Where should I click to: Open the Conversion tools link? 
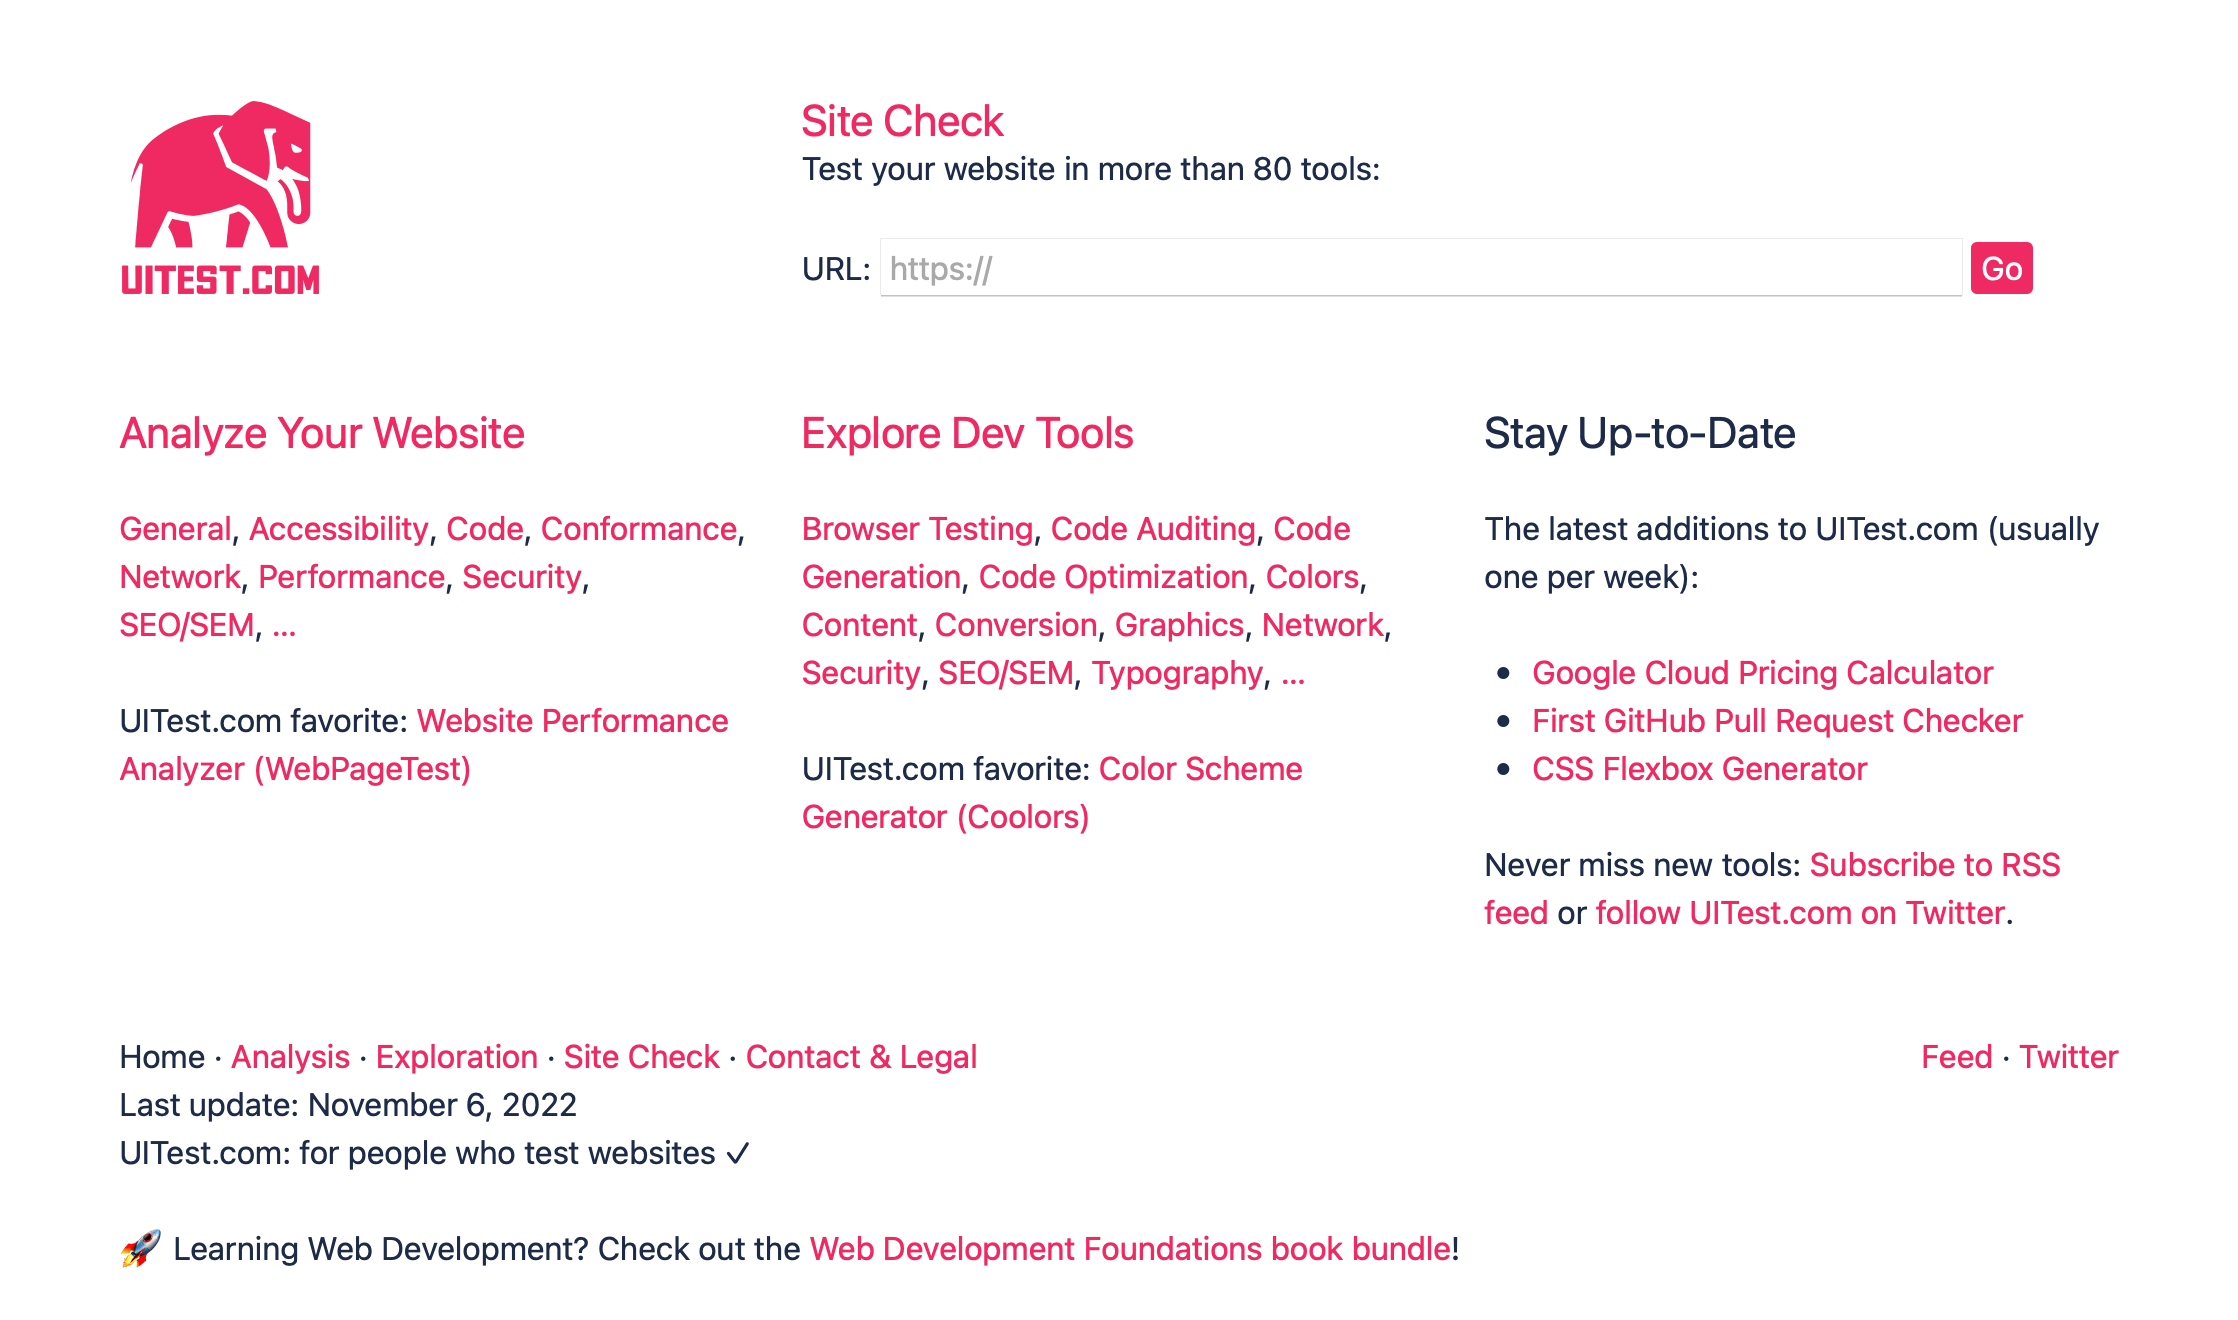pyautogui.click(x=1016, y=625)
